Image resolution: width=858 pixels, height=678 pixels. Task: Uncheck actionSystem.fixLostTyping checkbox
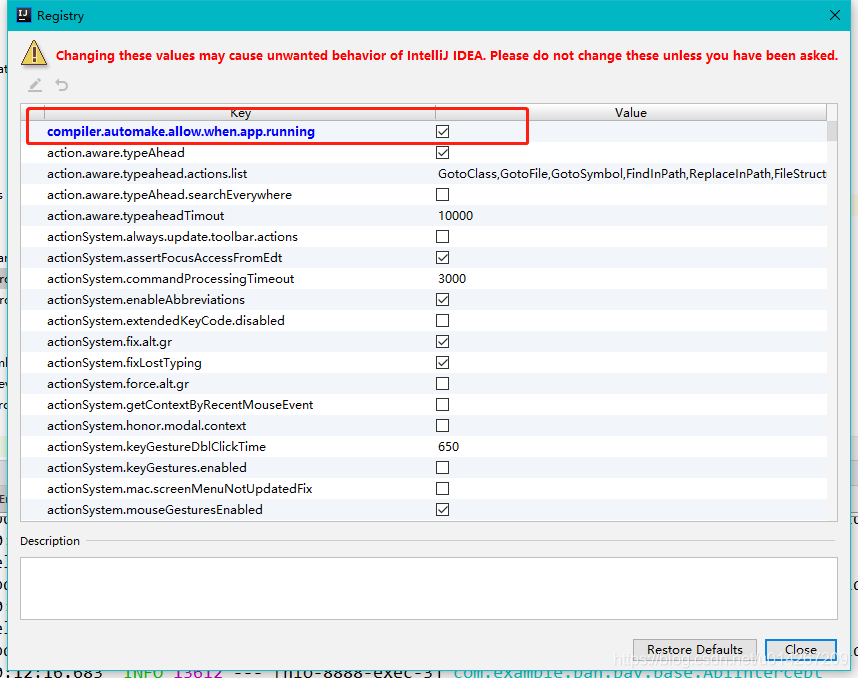(x=442, y=362)
